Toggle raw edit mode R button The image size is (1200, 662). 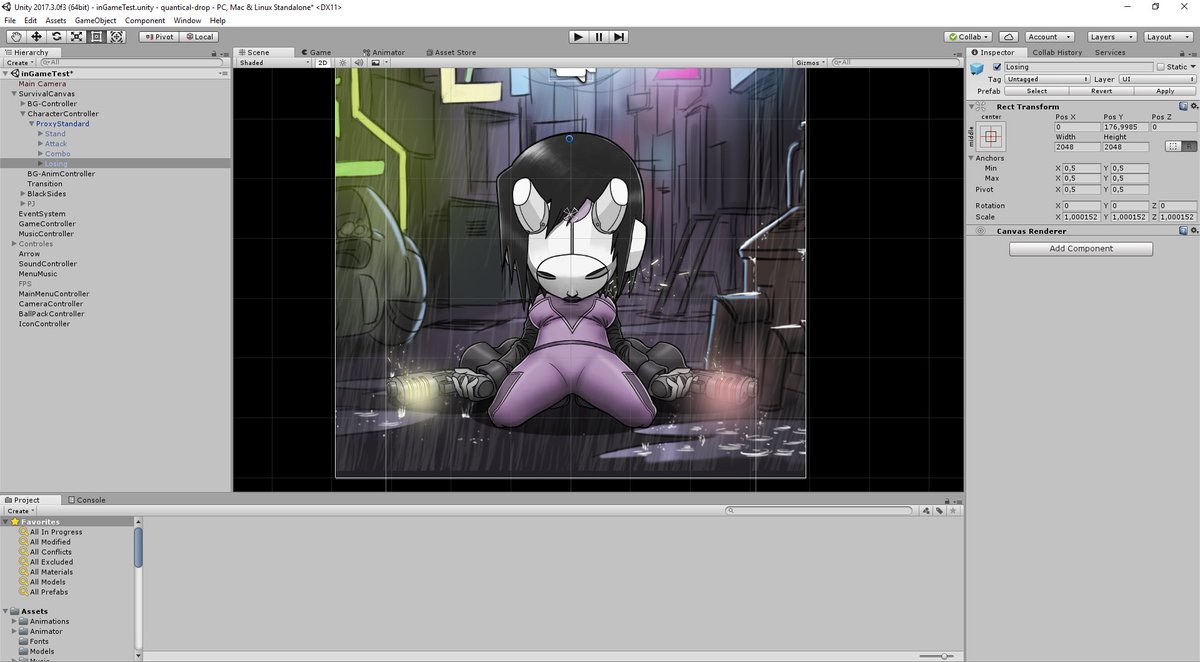tap(1189, 147)
